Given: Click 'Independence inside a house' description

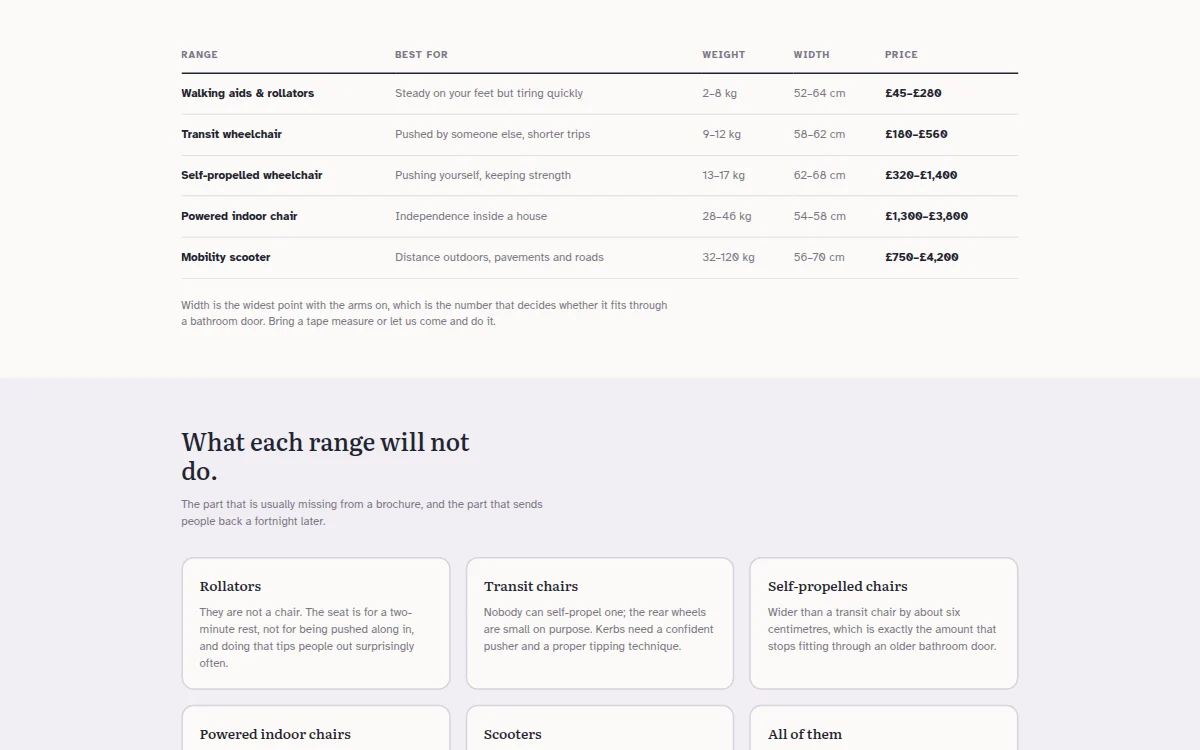Looking at the screenshot, I should [471, 216].
